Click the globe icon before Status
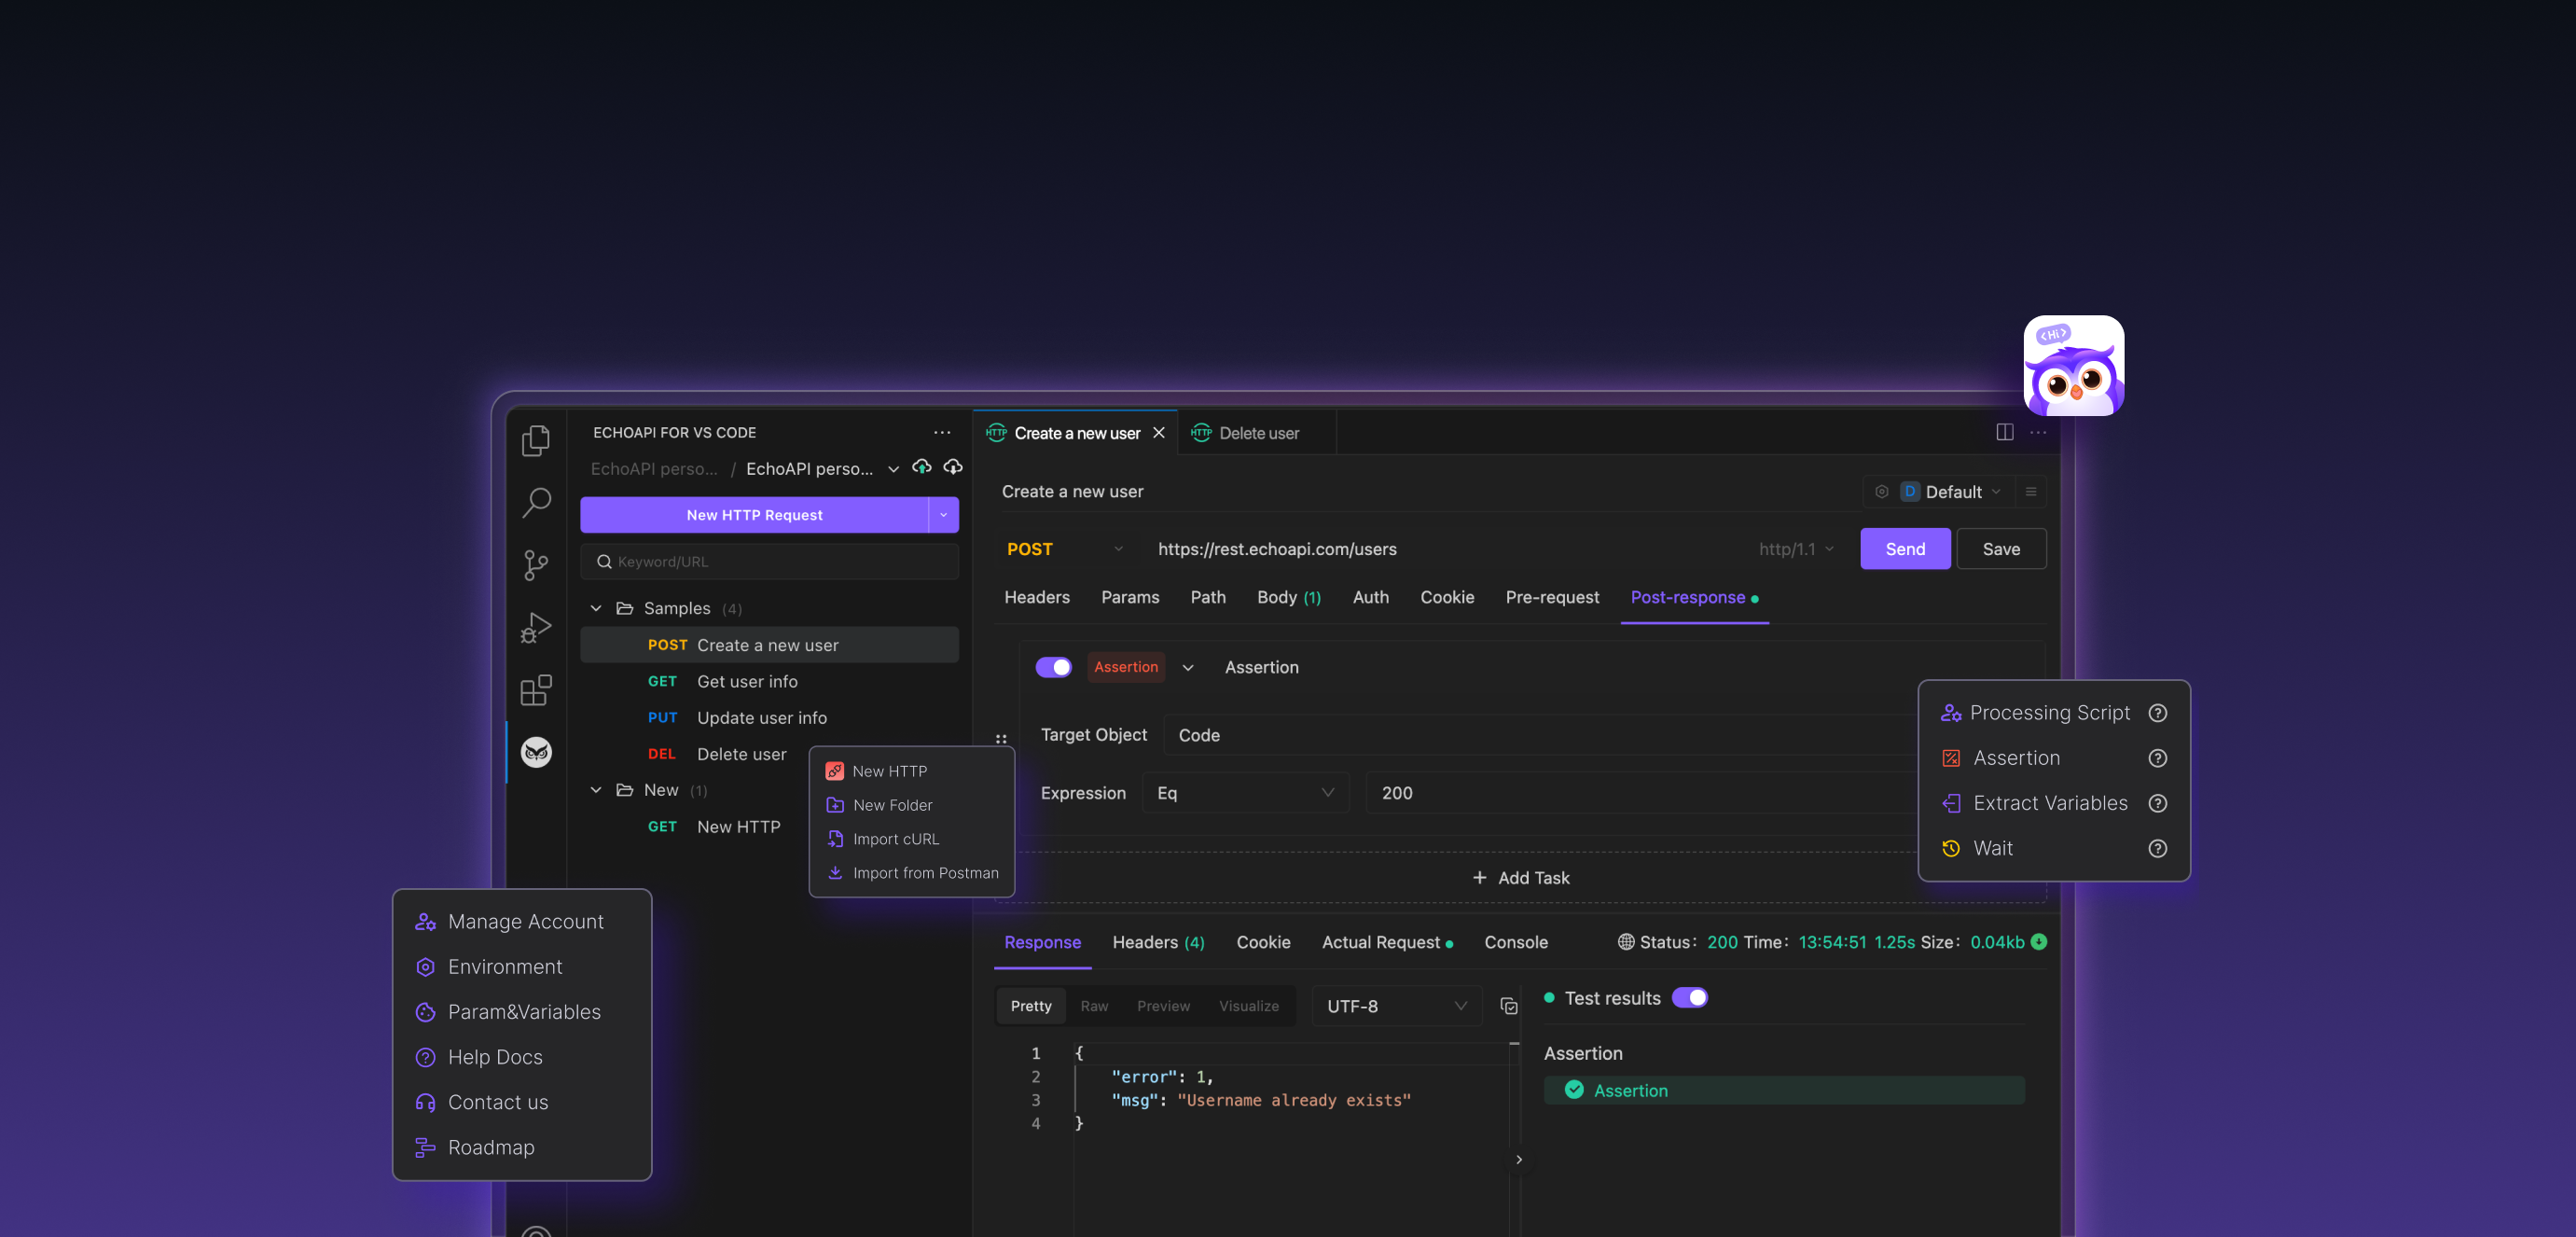Image resolution: width=2576 pixels, height=1237 pixels. (1626, 942)
